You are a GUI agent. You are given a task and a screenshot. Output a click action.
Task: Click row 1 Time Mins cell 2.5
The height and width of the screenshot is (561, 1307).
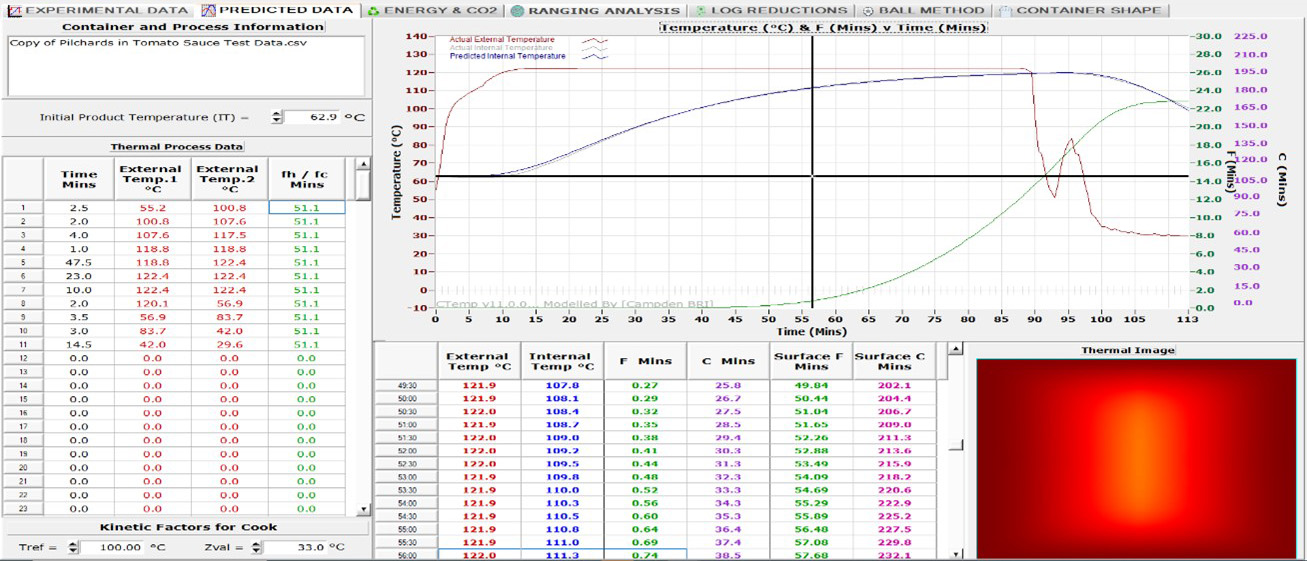coord(79,208)
